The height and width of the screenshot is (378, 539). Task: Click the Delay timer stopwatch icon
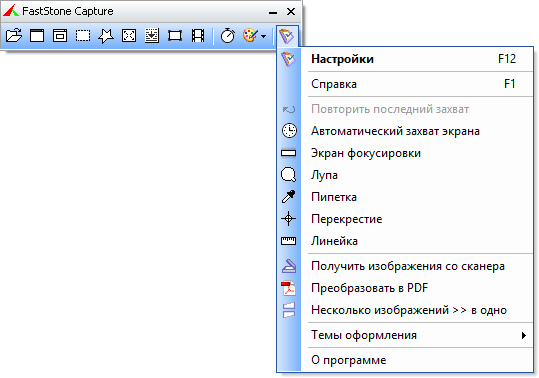tap(228, 35)
